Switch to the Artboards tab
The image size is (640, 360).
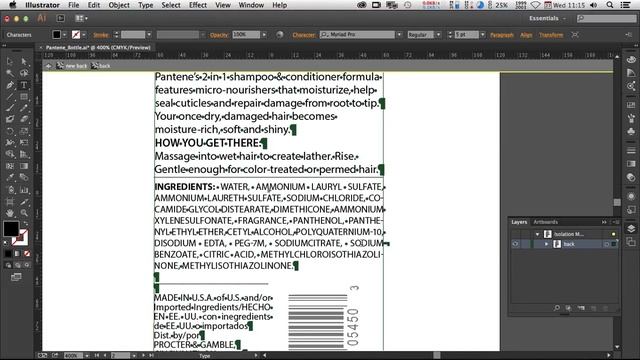click(545, 222)
